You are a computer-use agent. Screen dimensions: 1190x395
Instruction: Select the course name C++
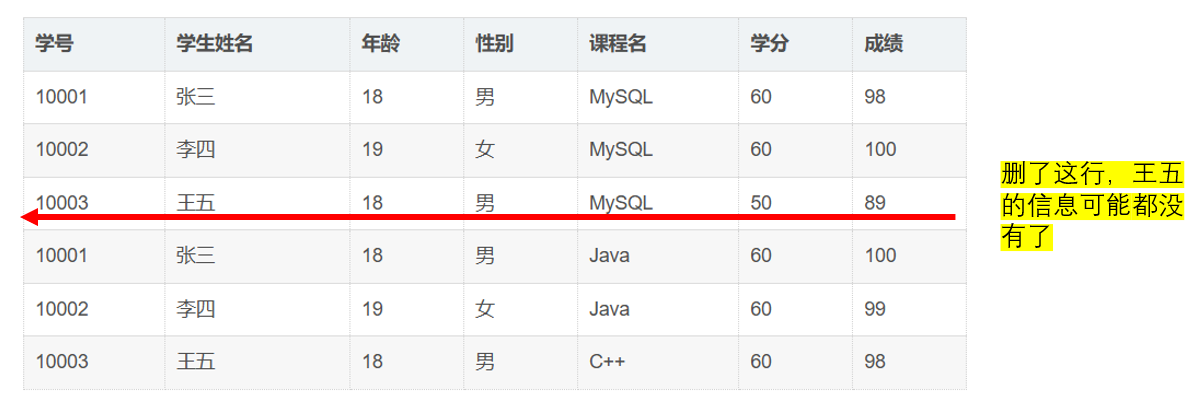(x=607, y=361)
